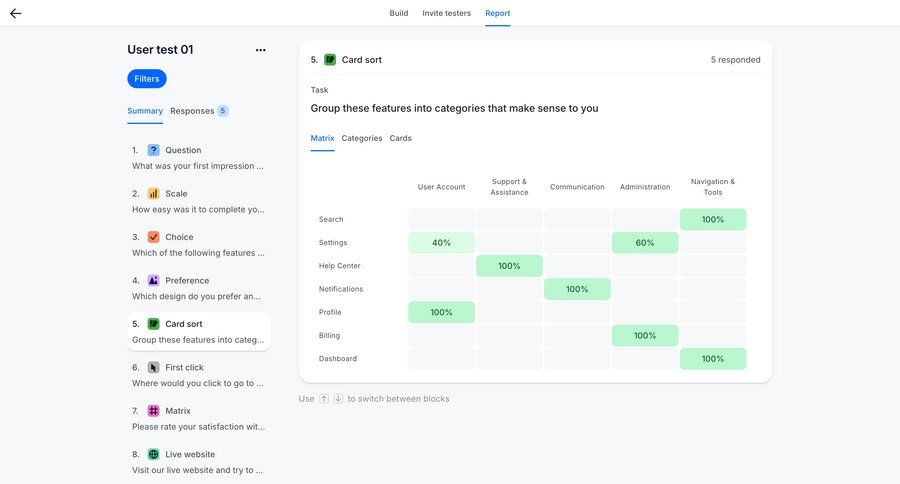Click the First click cursor icon

[153, 368]
